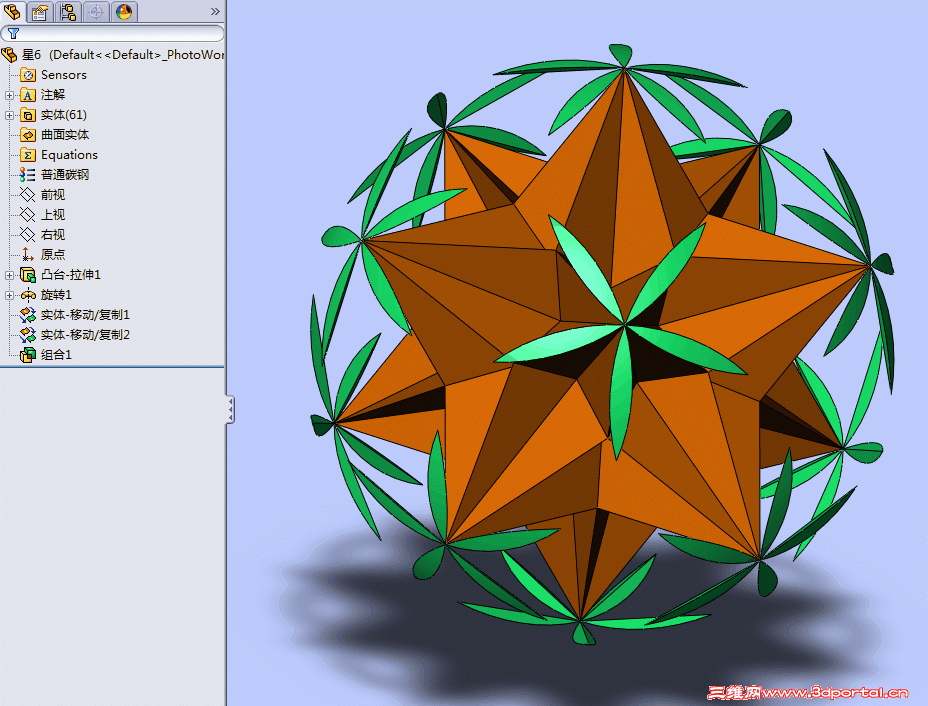
Task: Select the 实体-移动/复制1 label
Action: (85, 315)
